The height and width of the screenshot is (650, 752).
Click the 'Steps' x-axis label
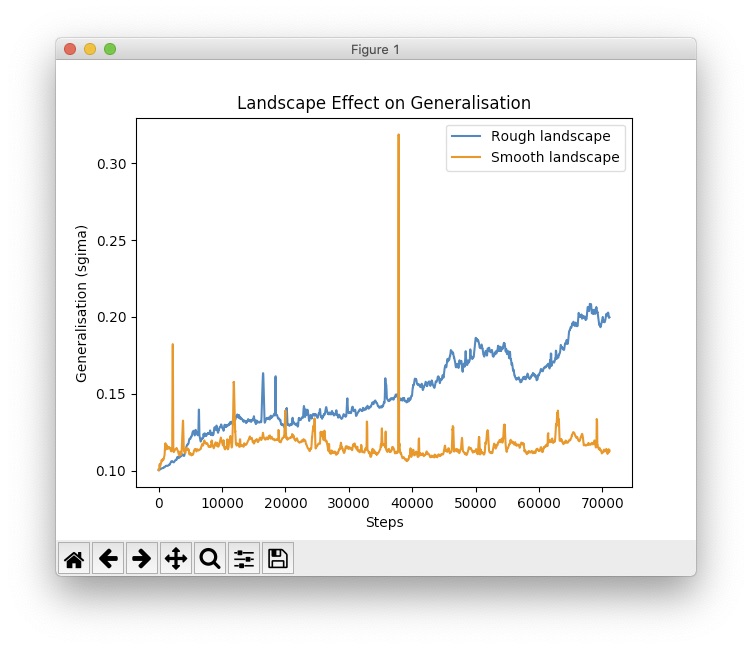385,522
